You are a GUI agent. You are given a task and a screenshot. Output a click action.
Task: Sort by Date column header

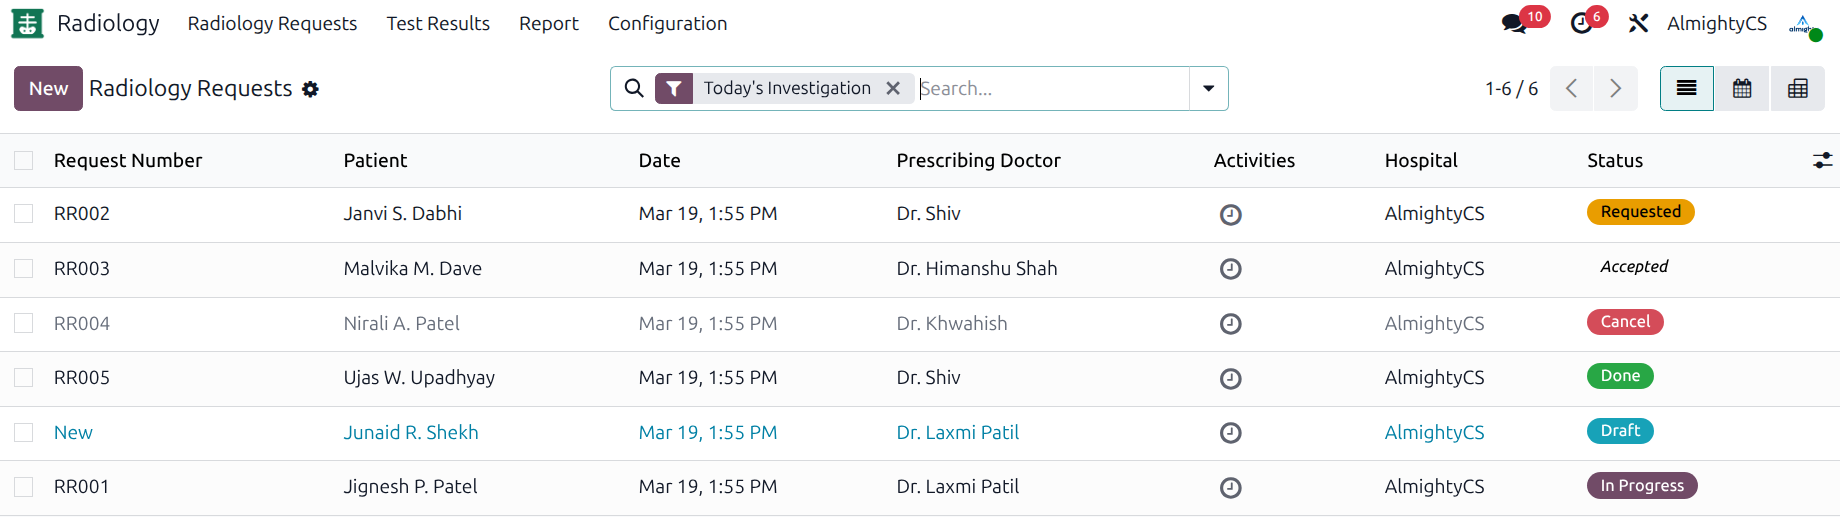659,160
